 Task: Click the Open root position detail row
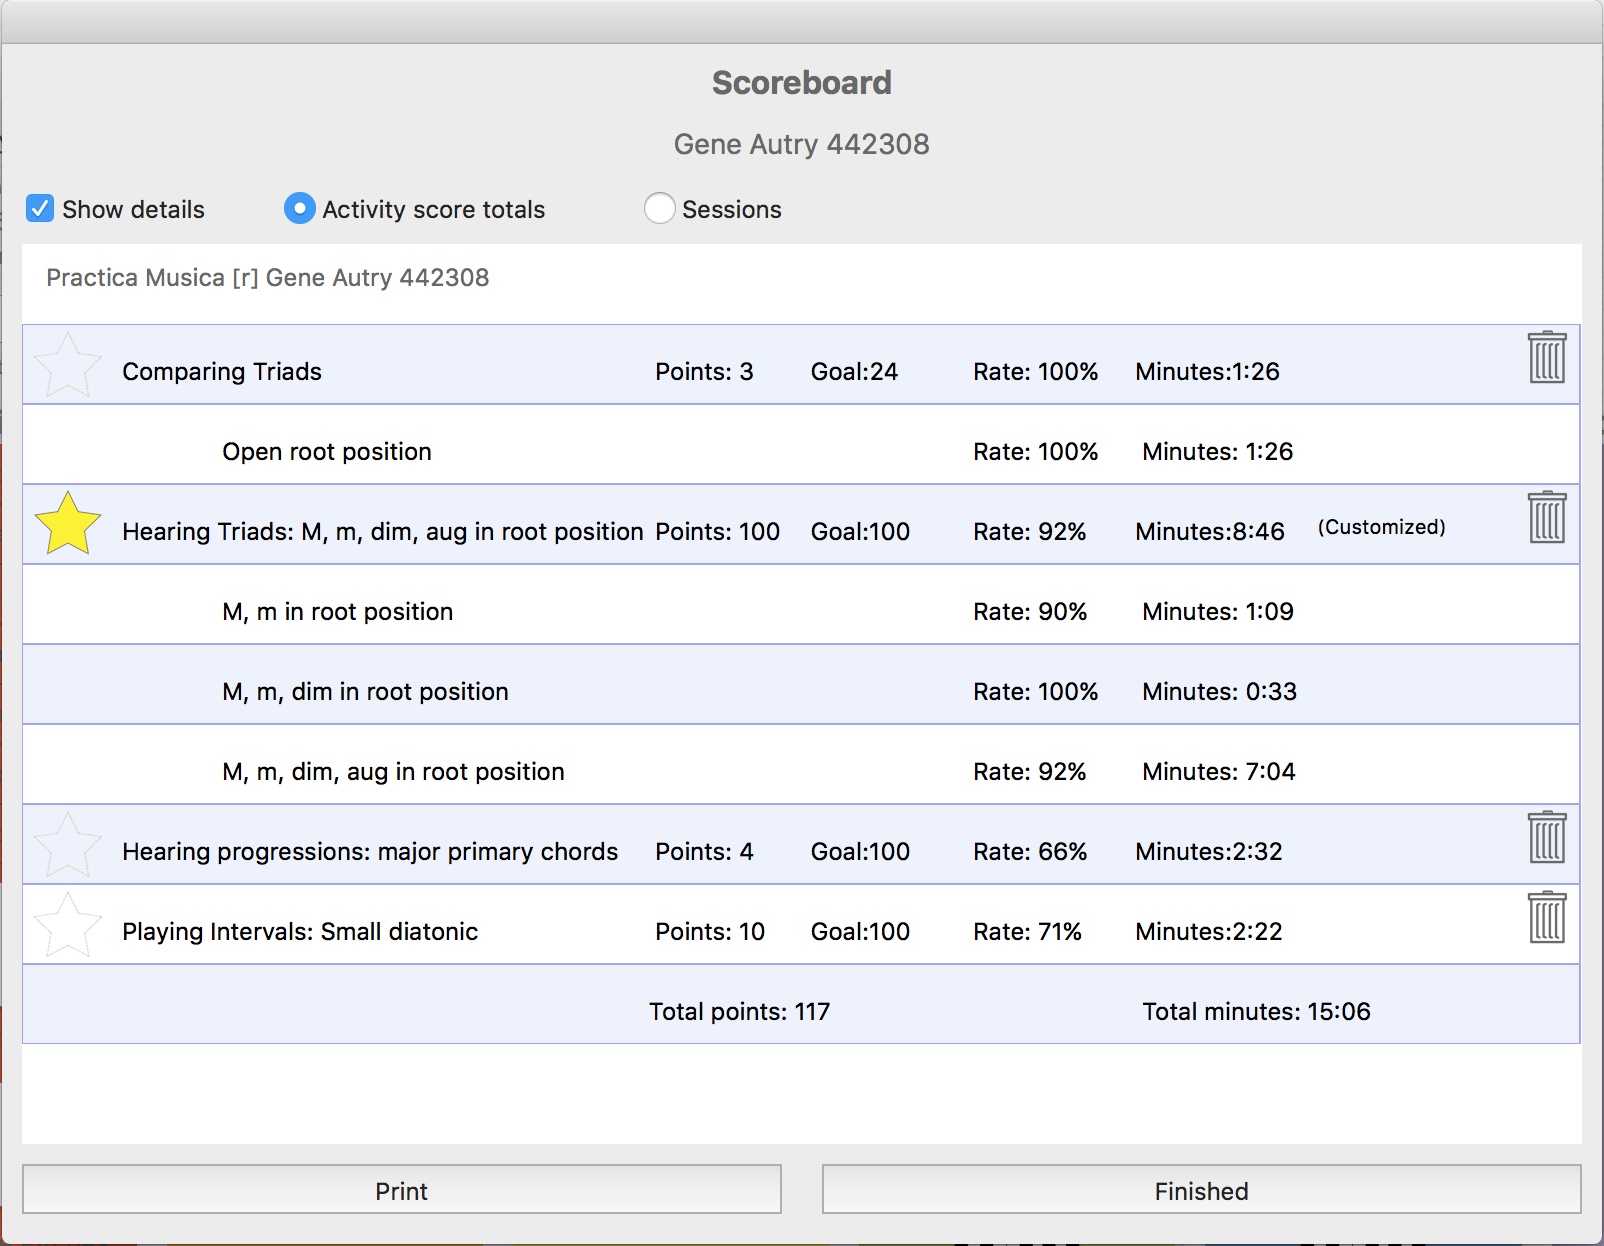tap(801, 445)
